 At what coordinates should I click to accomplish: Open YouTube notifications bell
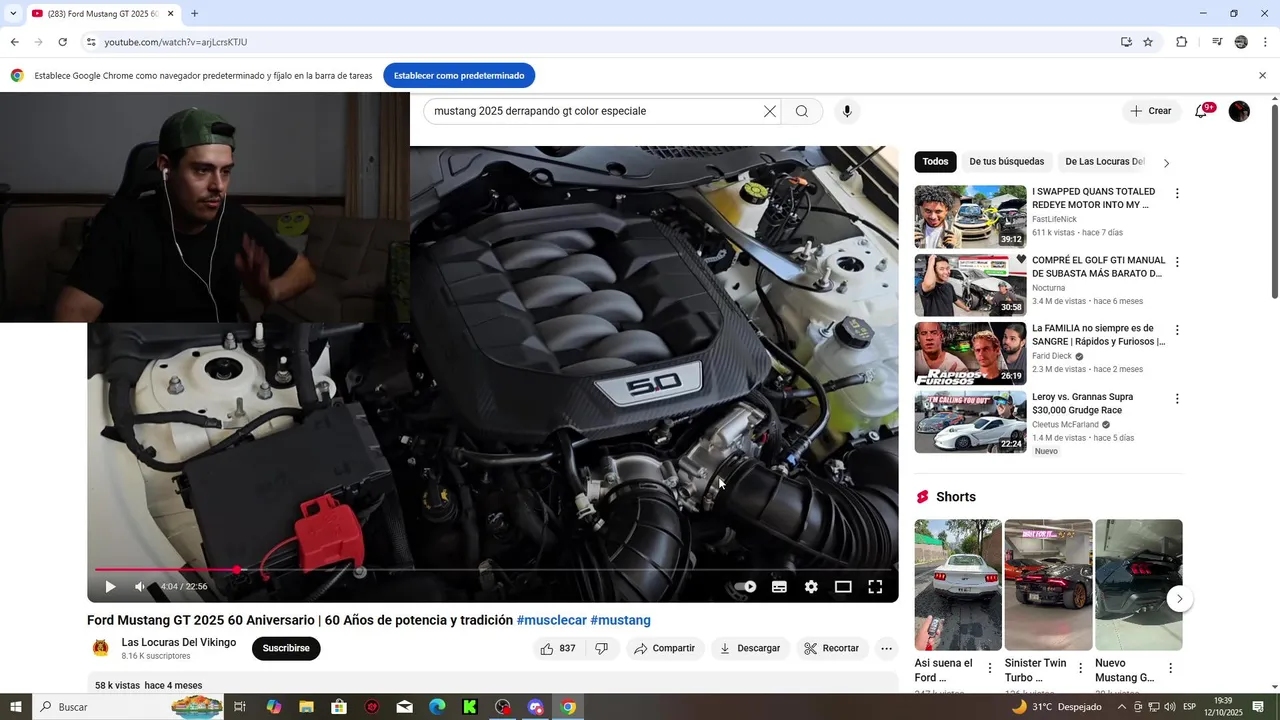point(1201,111)
